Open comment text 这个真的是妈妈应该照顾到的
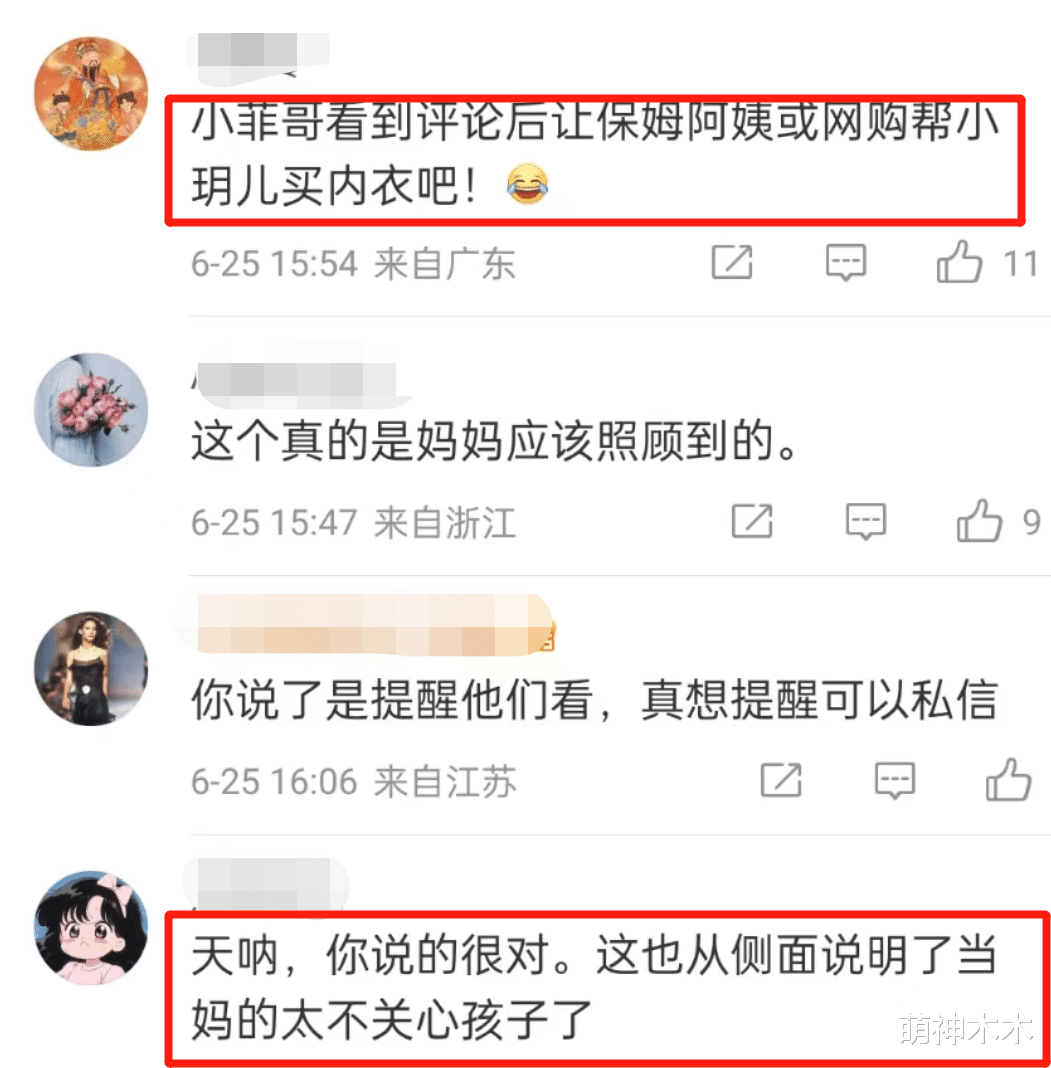Screen dimensions: 1051x1068 click(494, 441)
